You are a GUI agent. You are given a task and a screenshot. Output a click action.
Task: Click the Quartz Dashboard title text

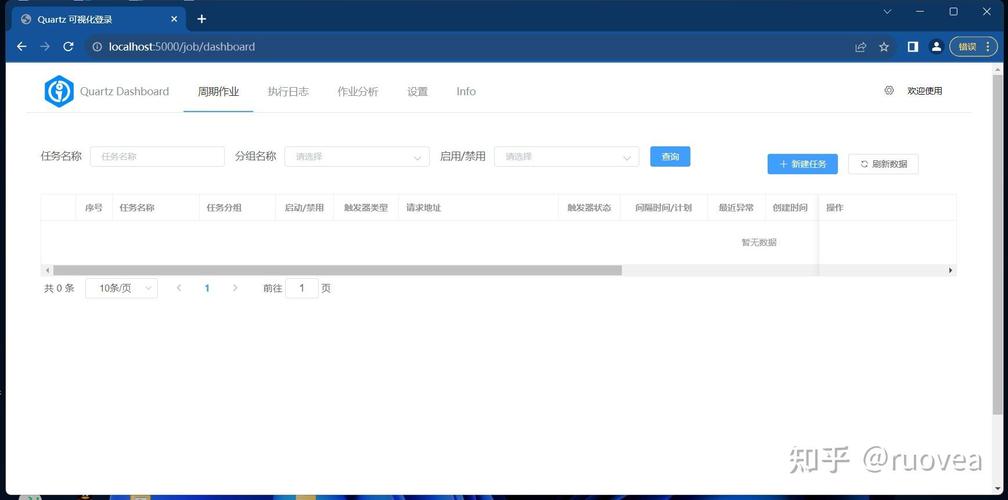pos(124,91)
